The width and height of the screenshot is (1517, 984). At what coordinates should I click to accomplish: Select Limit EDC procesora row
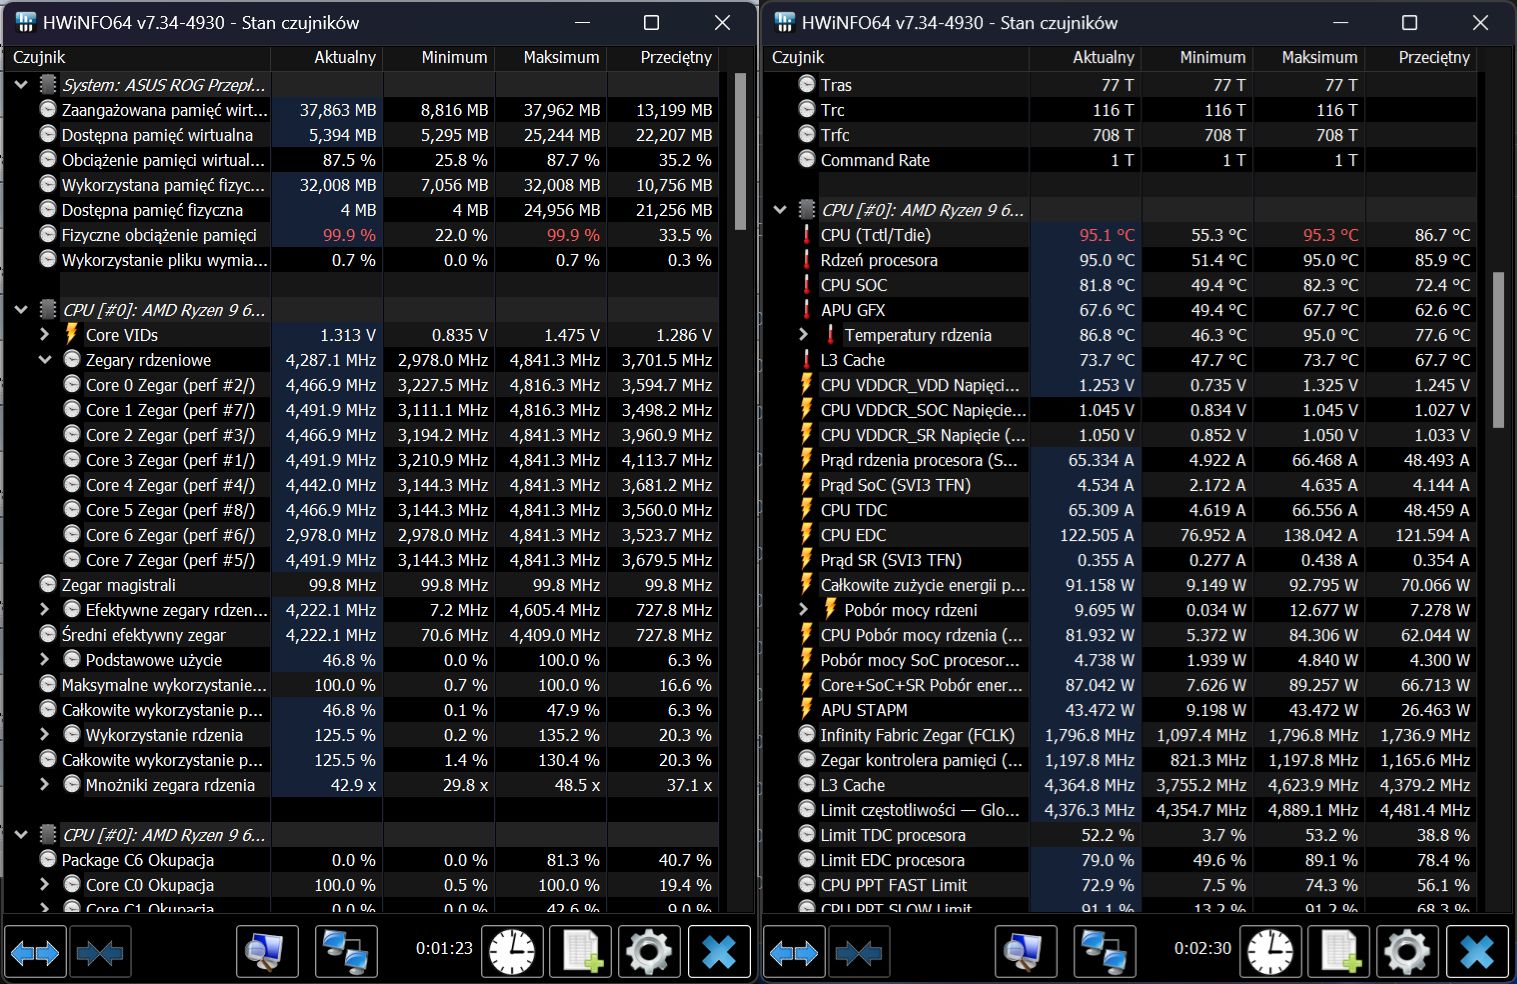(1120, 860)
